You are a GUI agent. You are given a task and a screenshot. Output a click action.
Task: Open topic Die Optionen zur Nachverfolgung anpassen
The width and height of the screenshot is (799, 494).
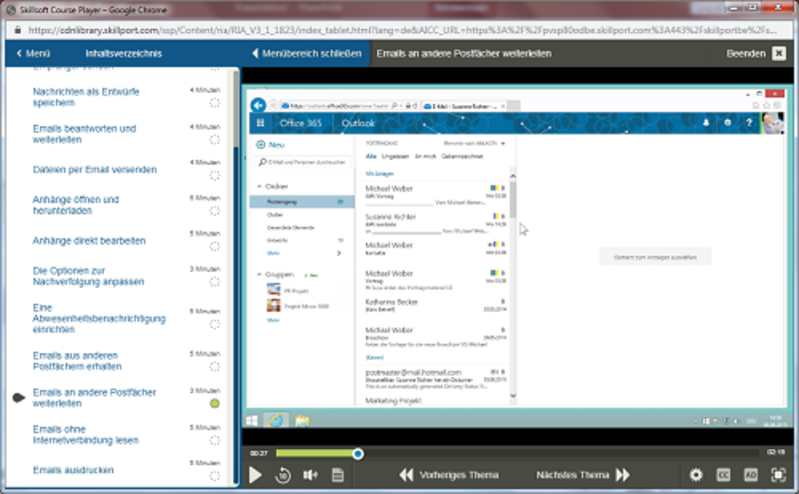[88, 276]
